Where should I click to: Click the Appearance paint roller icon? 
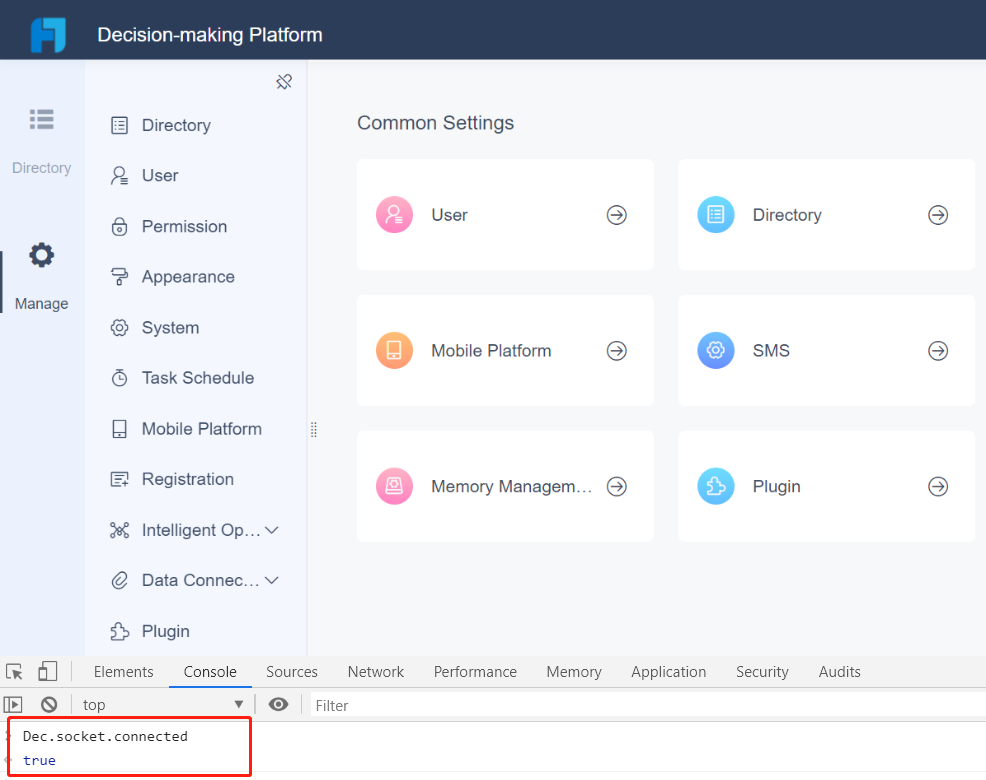tap(119, 277)
